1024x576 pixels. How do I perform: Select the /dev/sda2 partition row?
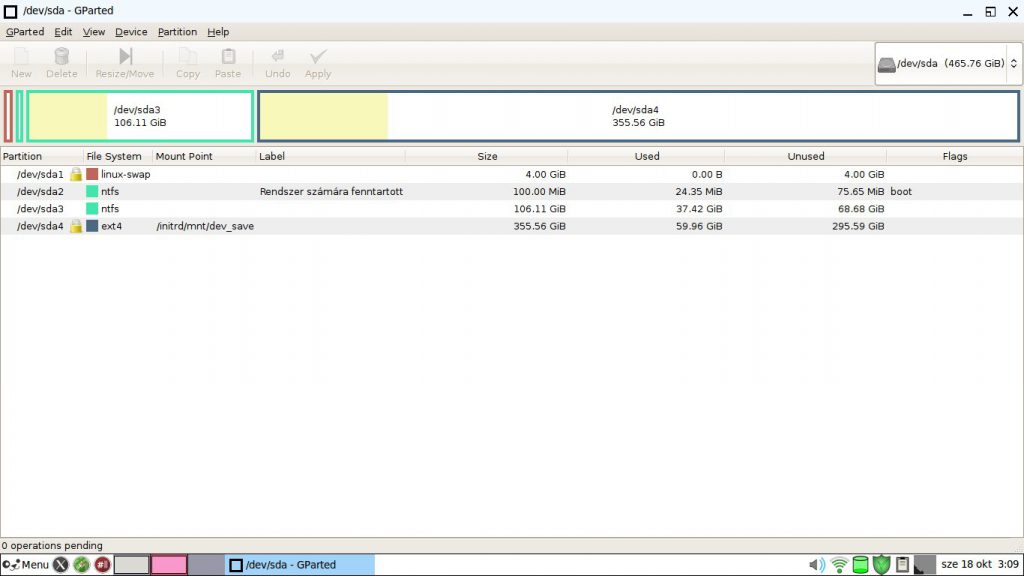coord(511,191)
